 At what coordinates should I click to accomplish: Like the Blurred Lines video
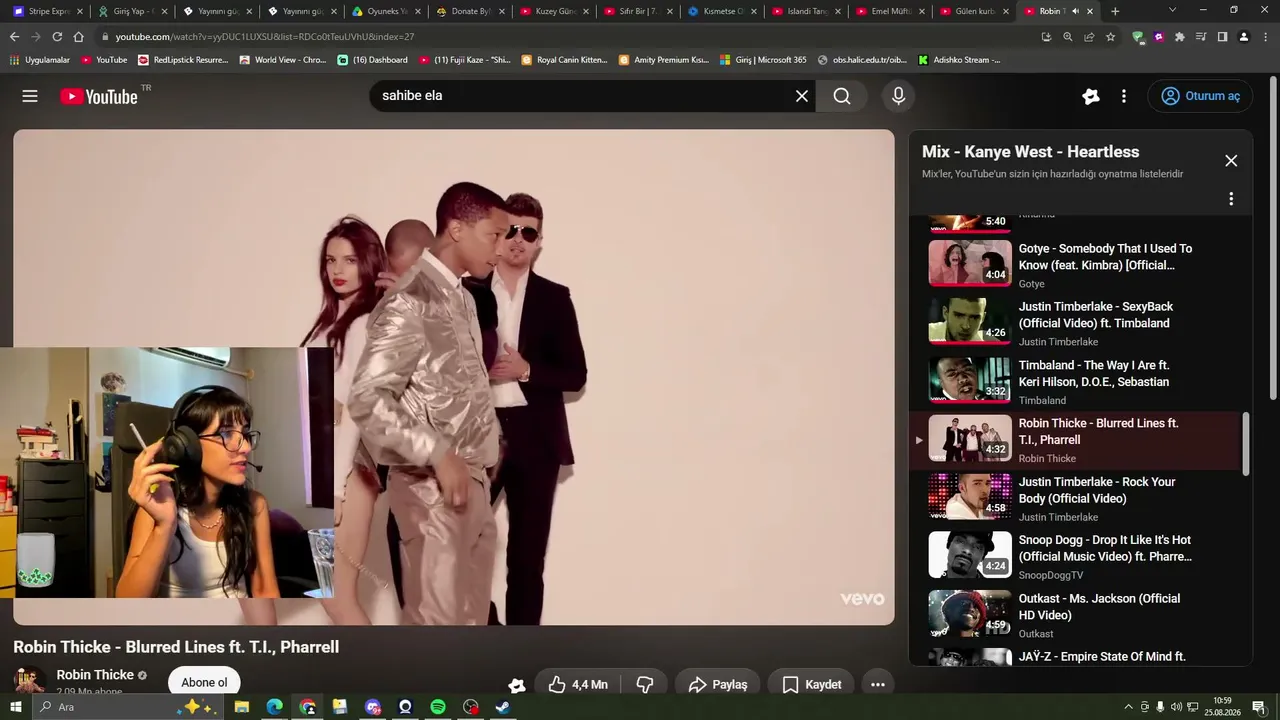578,685
